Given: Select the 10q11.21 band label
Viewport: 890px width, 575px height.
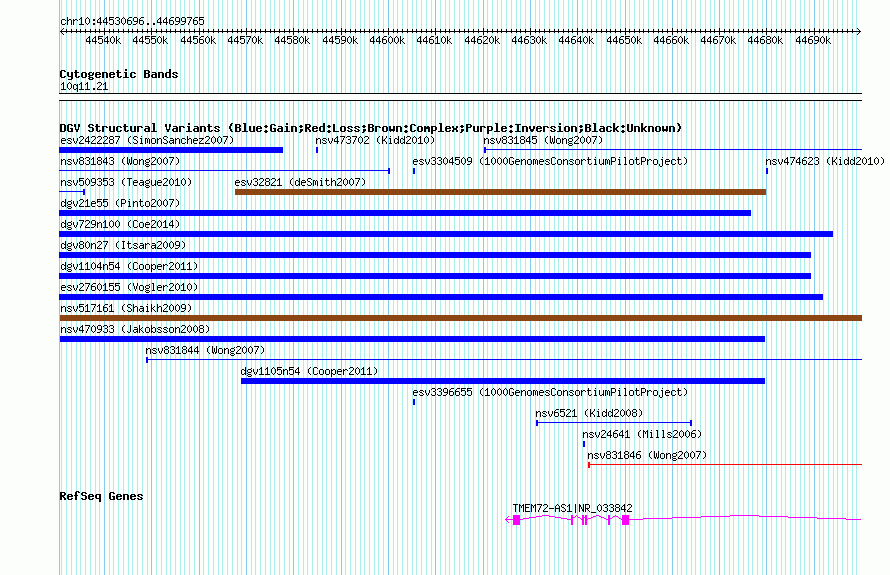Looking at the screenshot, I should point(84,86).
